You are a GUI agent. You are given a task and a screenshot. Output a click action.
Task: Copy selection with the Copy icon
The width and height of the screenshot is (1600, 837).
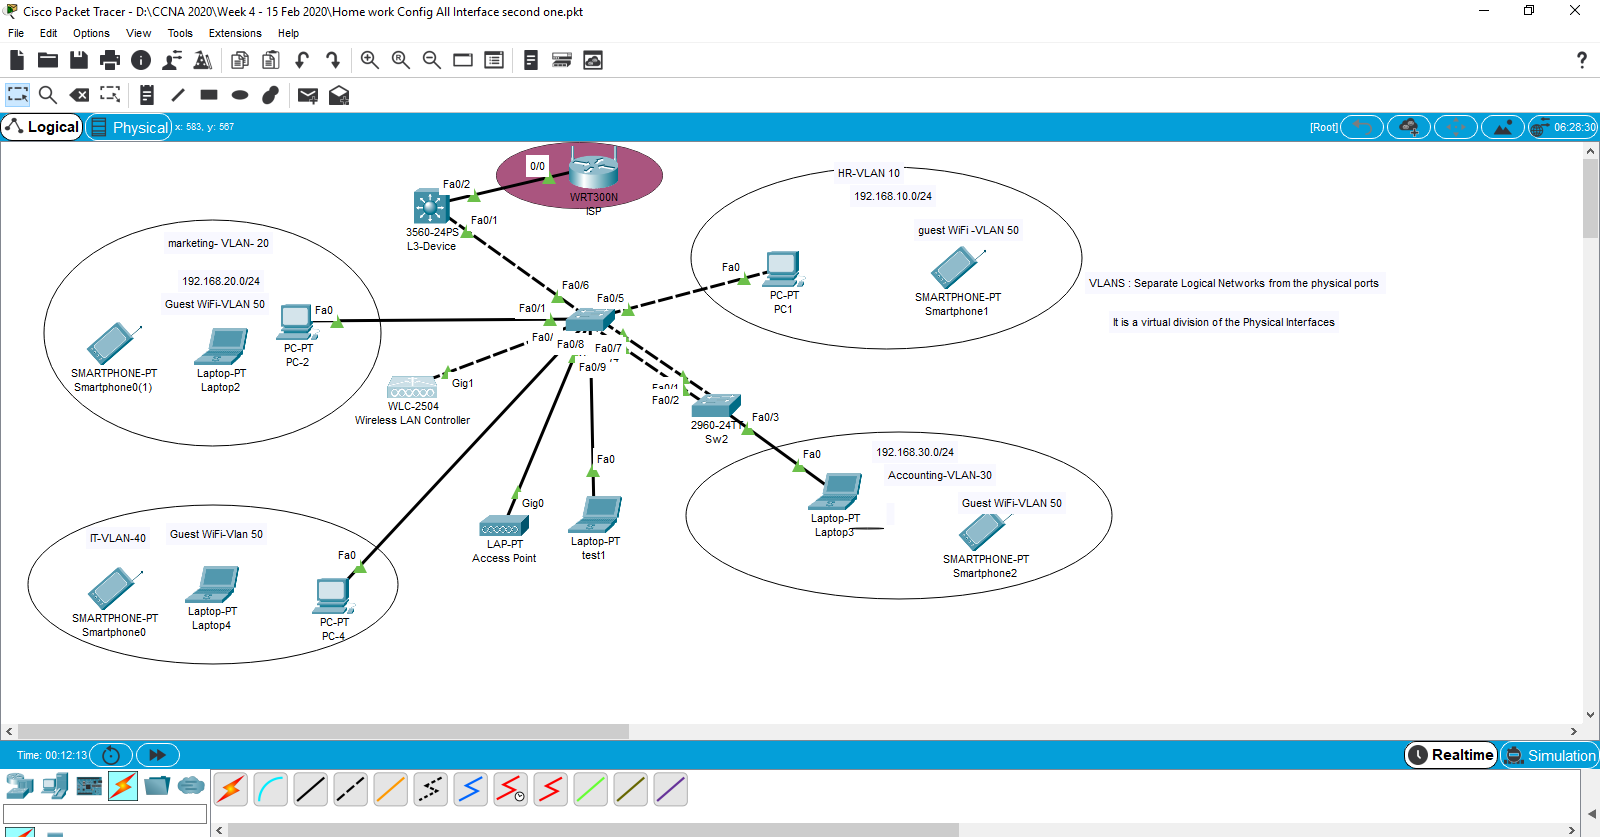click(240, 60)
